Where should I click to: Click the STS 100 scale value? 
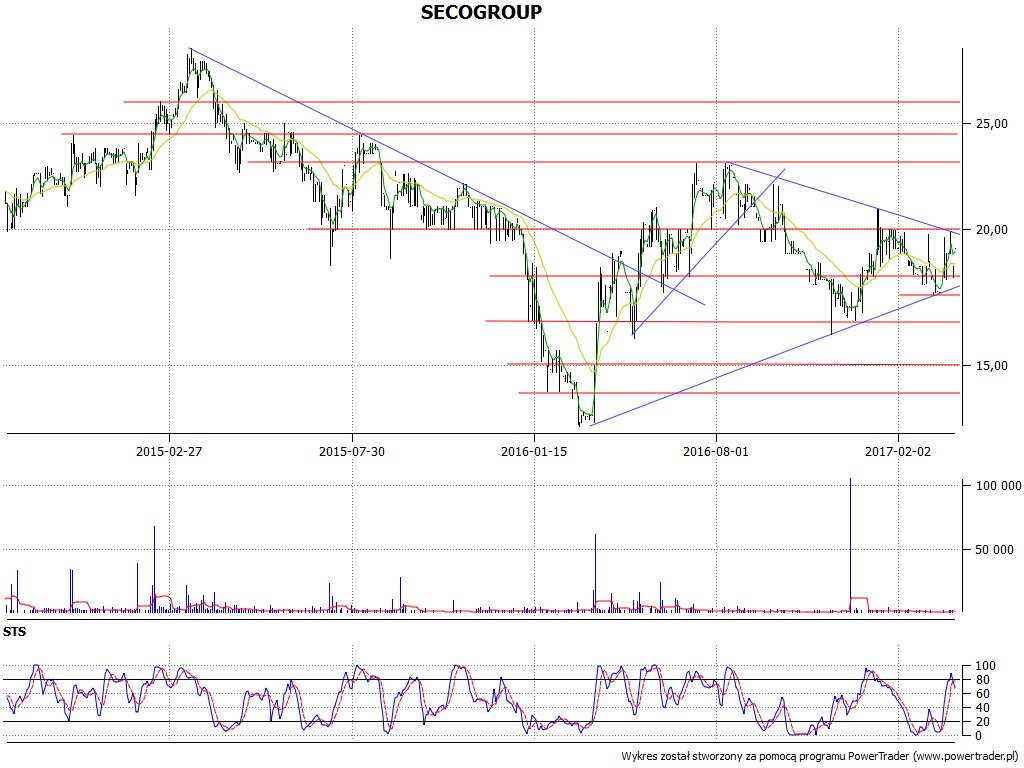pyautogui.click(x=985, y=666)
